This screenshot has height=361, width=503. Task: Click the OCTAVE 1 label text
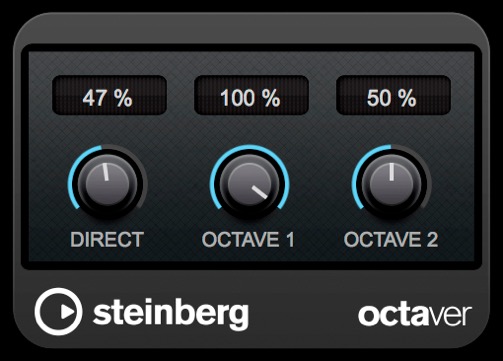pos(248,239)
